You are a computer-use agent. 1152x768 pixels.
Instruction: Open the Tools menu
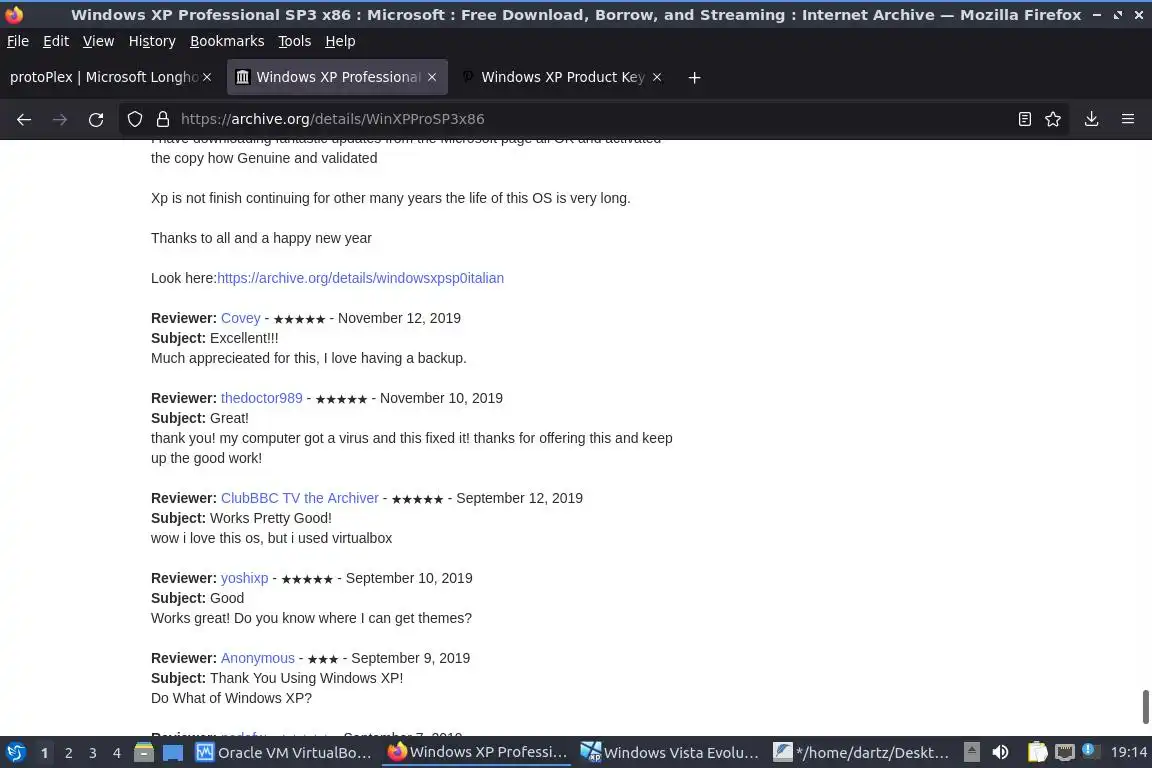pos(295,41)
